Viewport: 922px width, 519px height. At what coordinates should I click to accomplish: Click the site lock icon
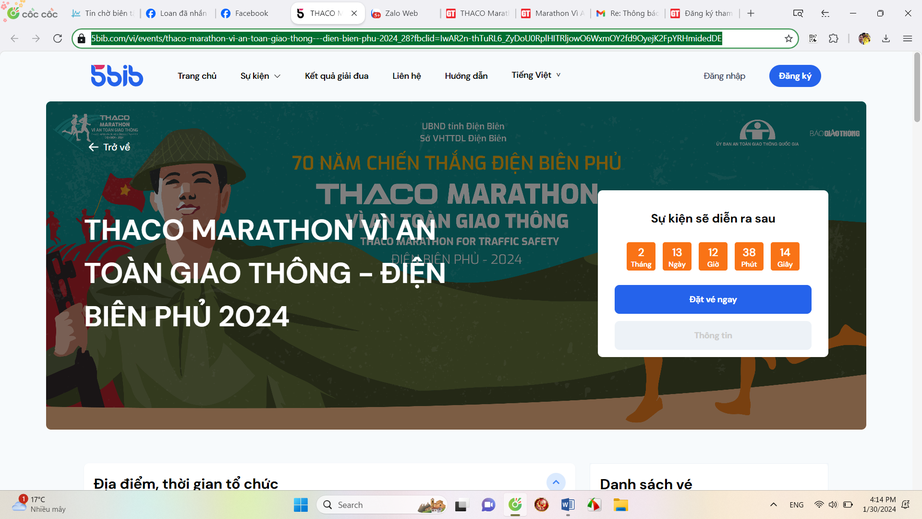coord(81,38)
